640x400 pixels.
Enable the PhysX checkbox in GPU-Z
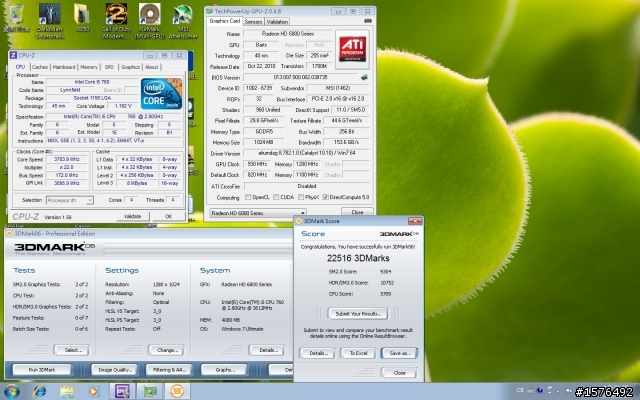click(301, 197)
